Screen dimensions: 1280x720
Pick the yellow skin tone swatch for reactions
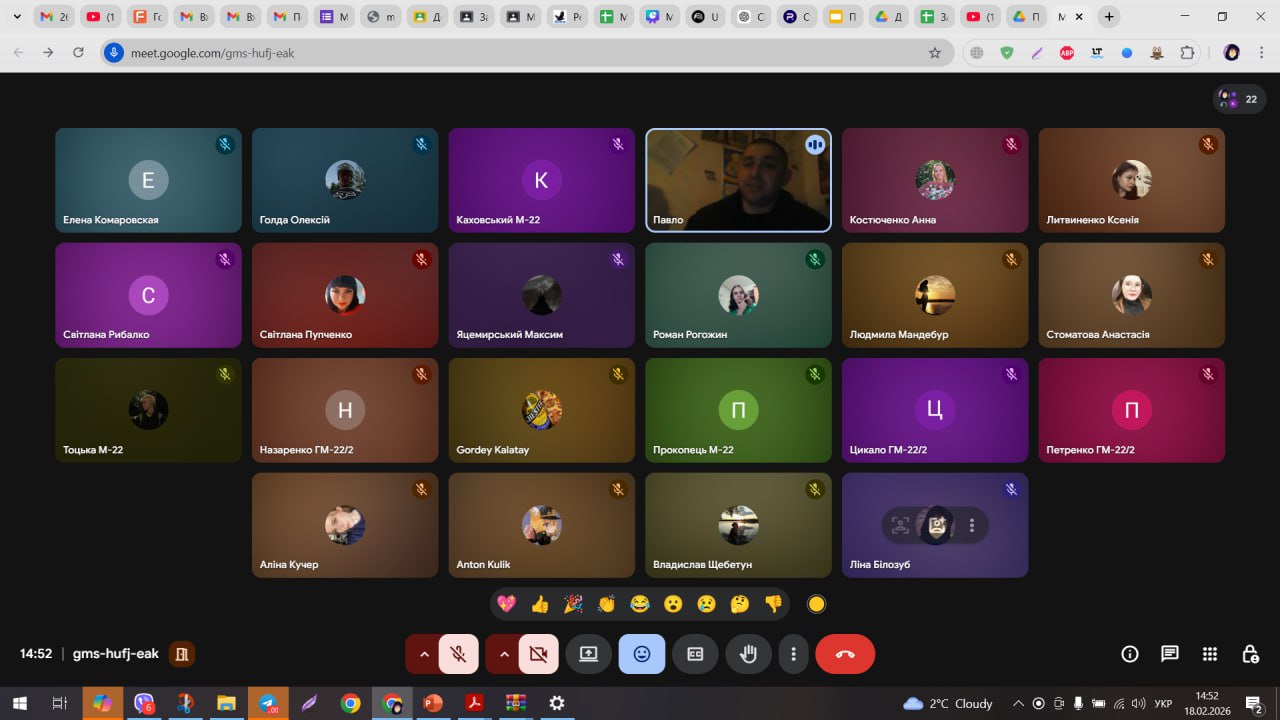point(816,604)
